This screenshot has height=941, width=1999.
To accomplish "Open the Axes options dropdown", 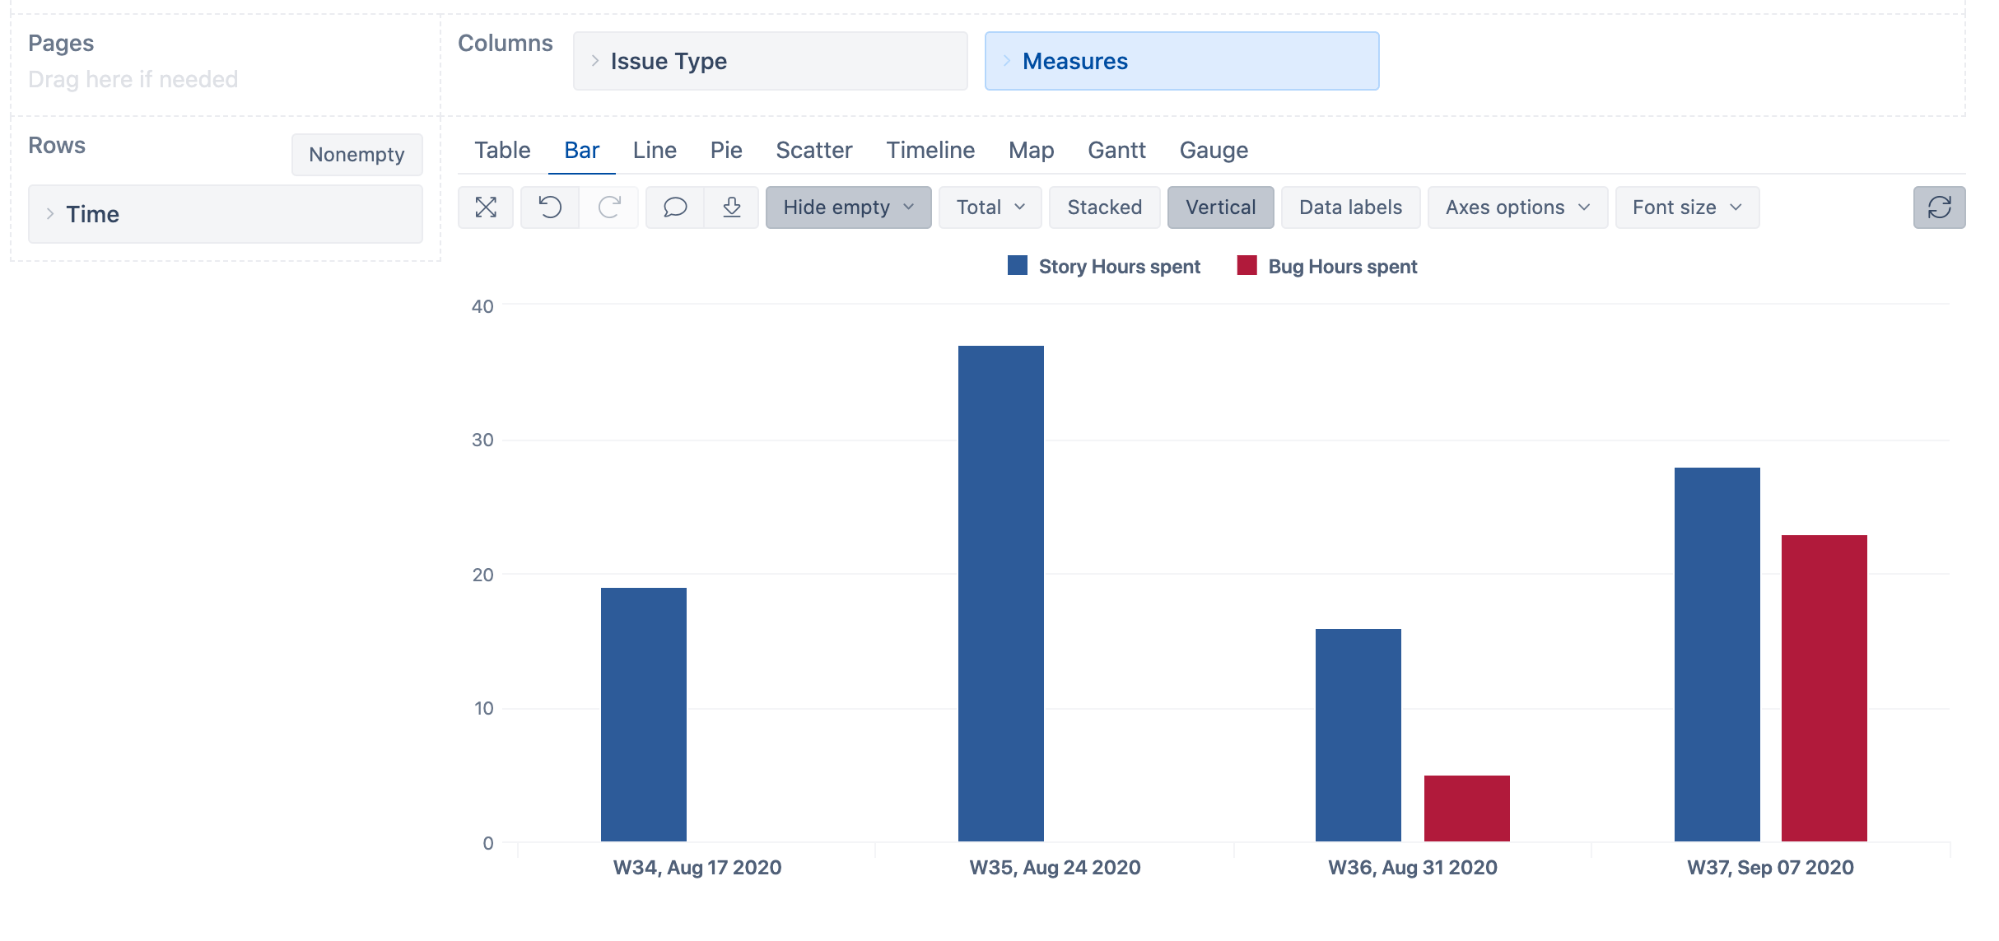I will (x=1516, y=207).
